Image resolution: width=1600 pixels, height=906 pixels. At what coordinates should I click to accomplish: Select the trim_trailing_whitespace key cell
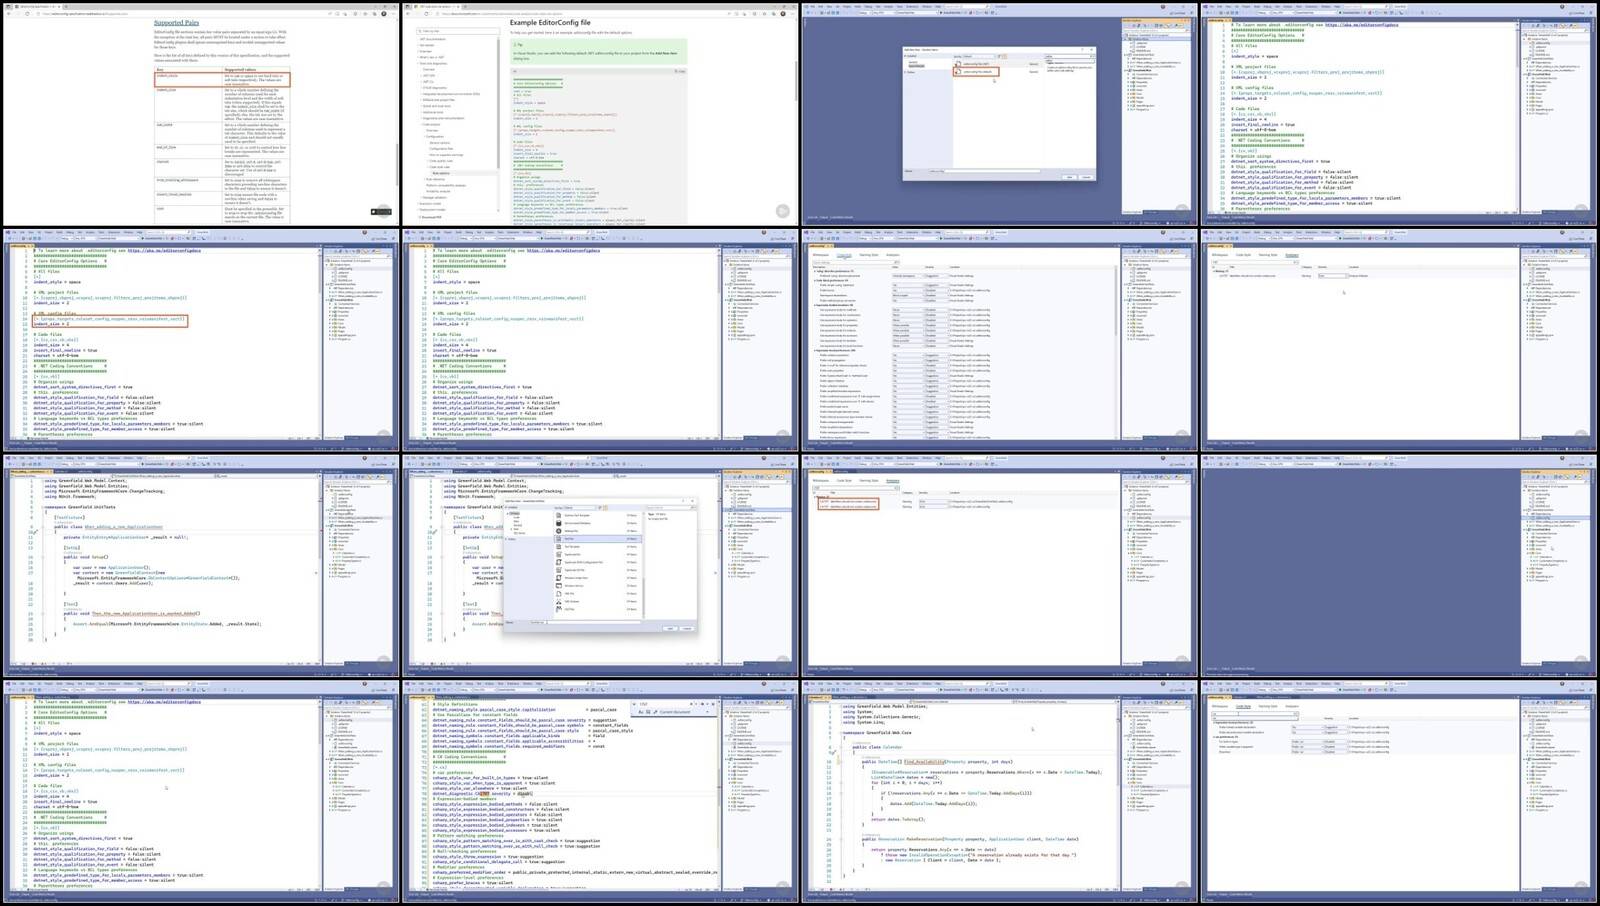coord(189,185)
